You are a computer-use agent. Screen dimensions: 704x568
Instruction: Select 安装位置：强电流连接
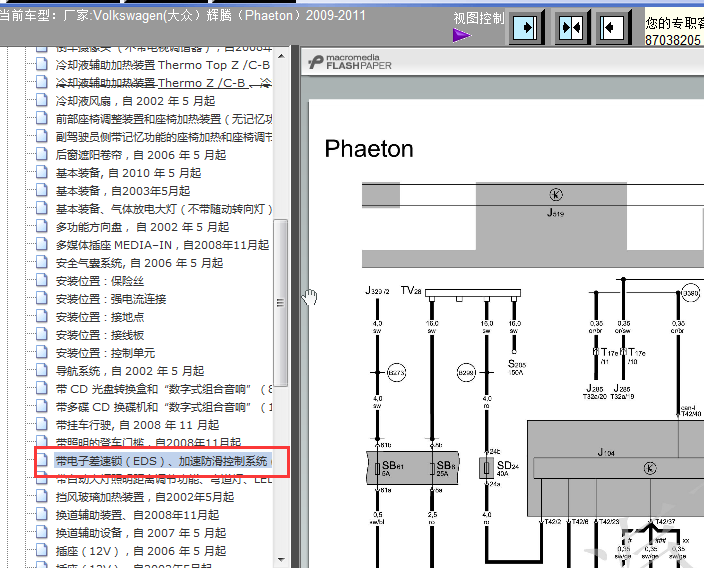[111, 299]
